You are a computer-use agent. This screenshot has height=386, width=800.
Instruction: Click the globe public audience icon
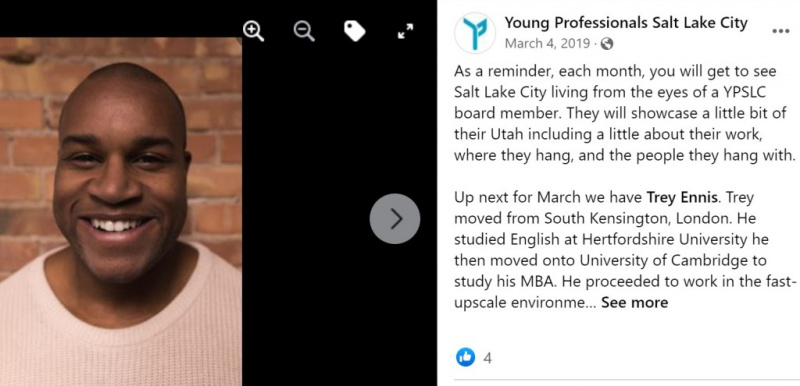tap(607, 44)
